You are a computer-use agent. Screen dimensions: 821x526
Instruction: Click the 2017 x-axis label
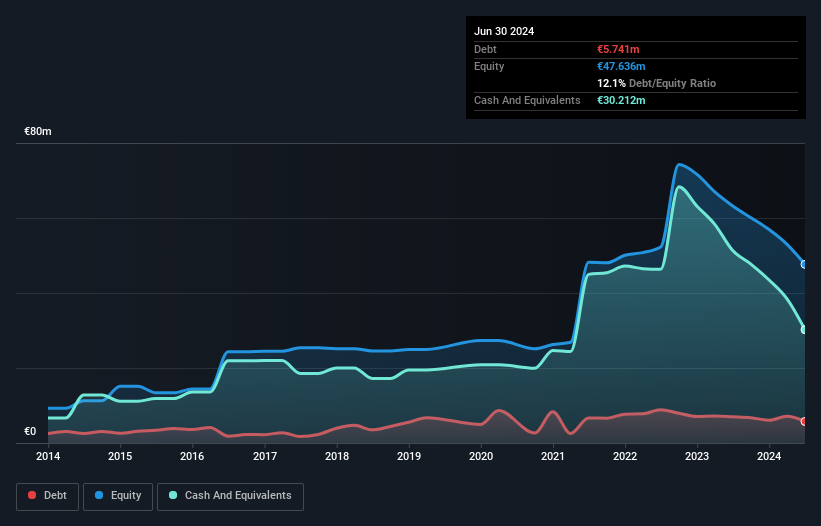[265, 456]
